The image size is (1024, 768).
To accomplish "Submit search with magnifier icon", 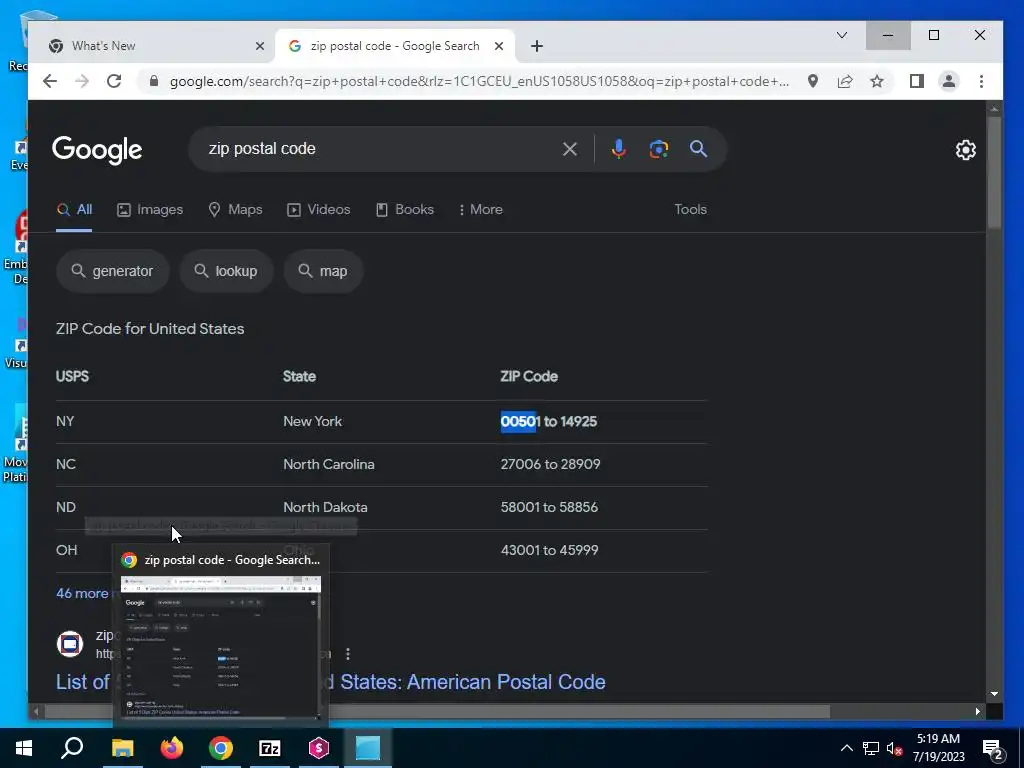I will point(698,149).
